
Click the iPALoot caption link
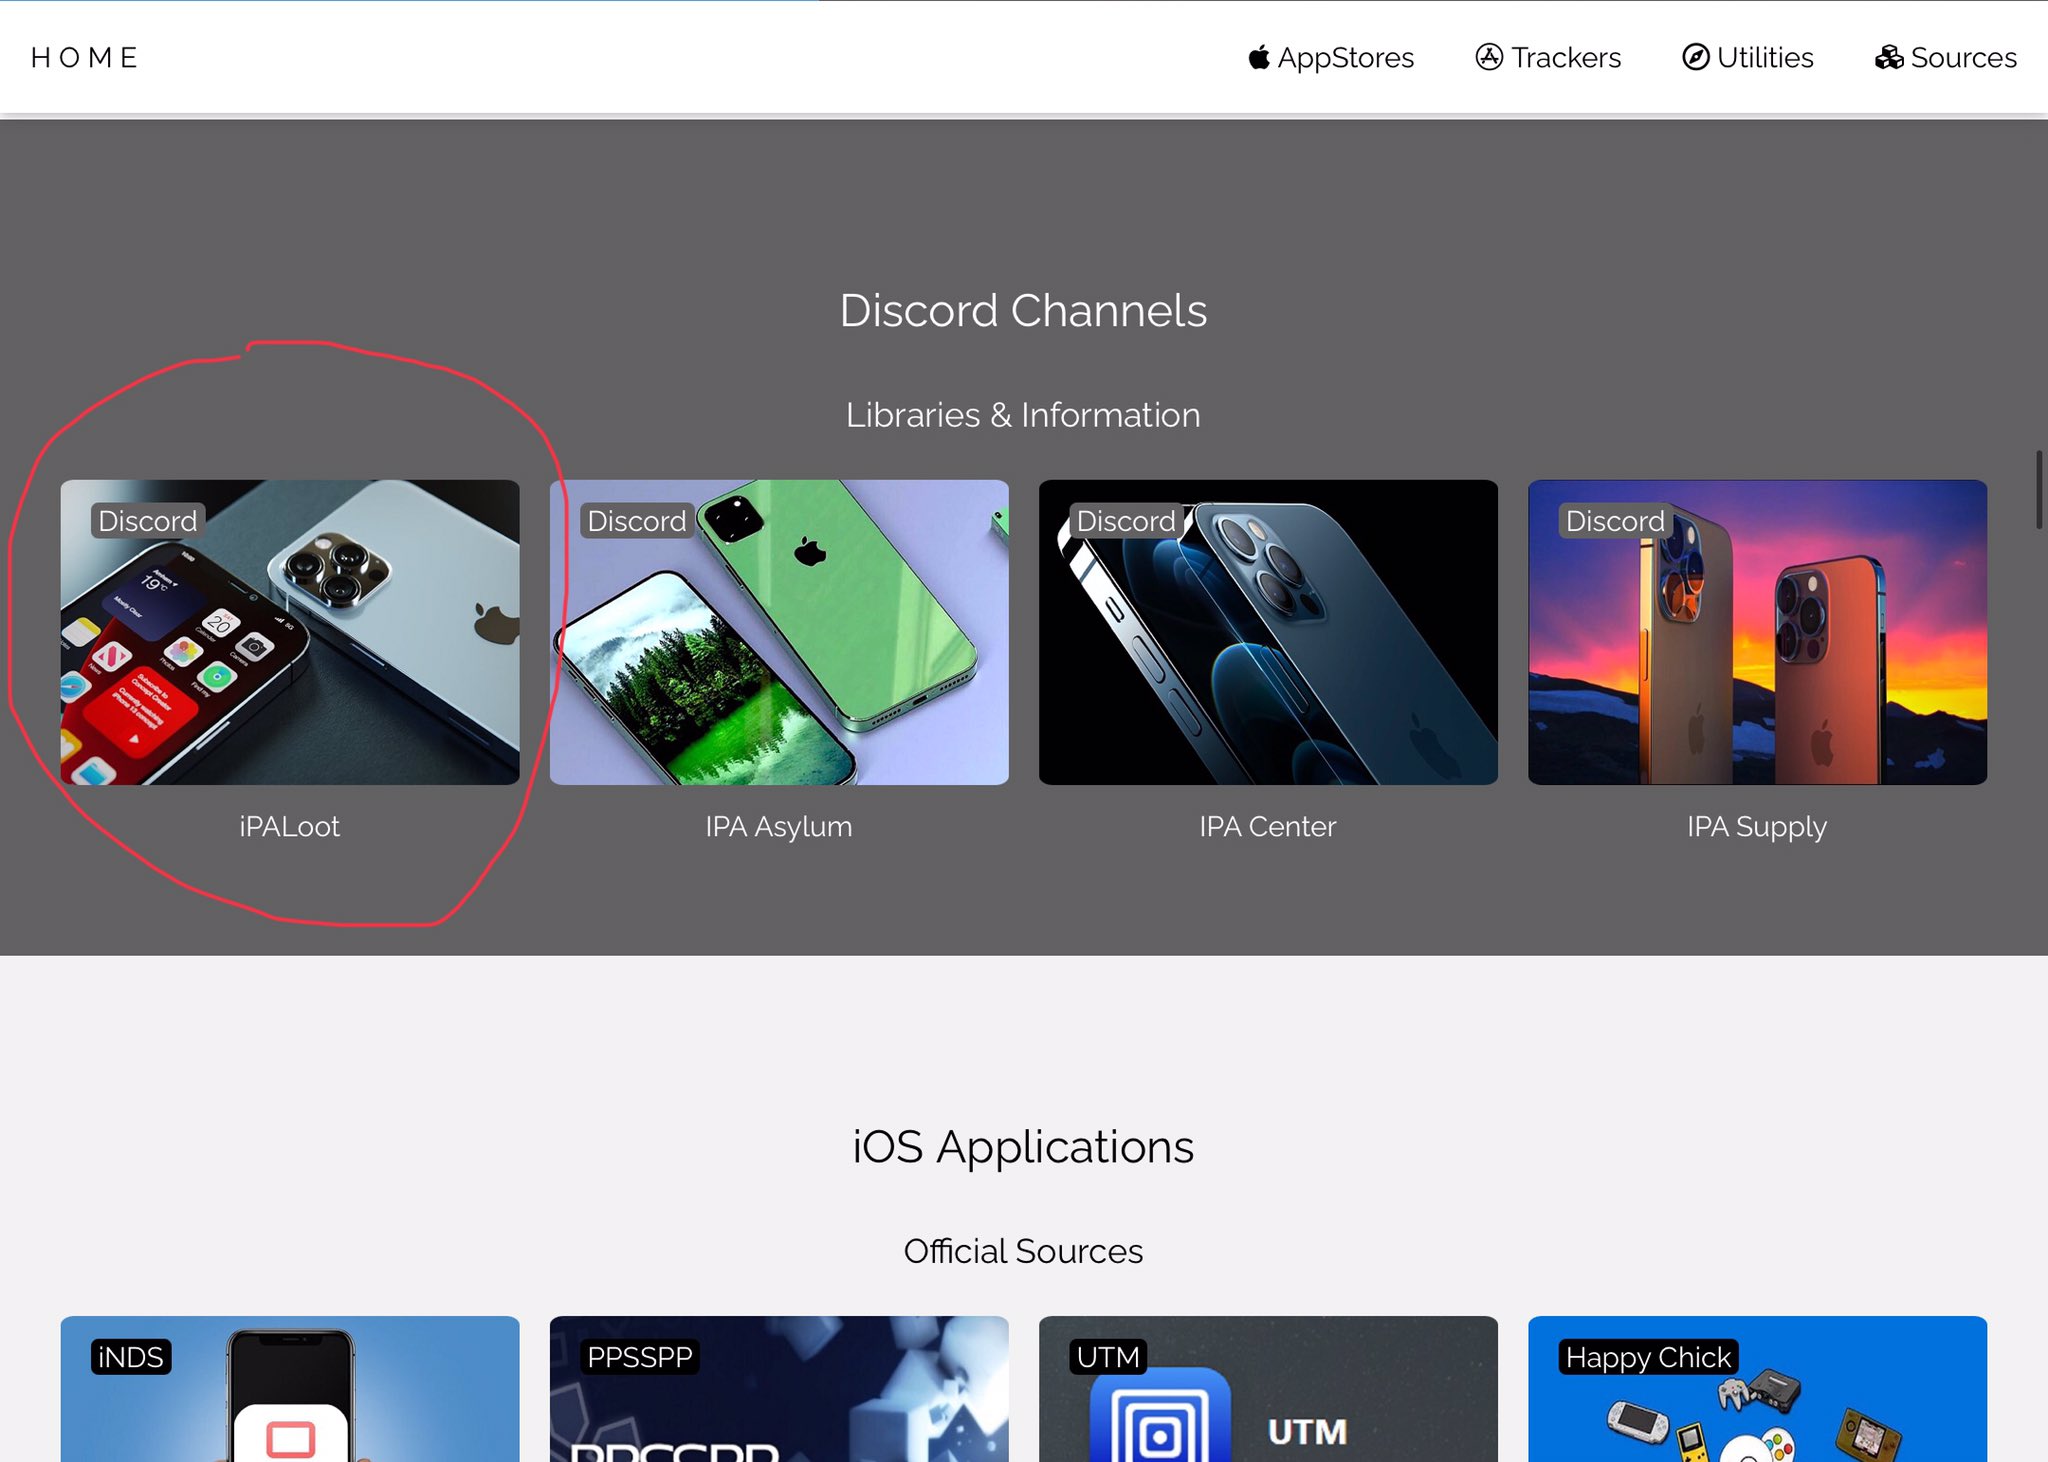click(290, 827)
